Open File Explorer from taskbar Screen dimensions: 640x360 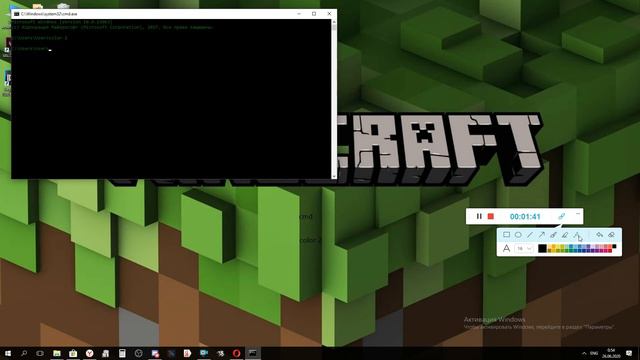pos(57,353)
